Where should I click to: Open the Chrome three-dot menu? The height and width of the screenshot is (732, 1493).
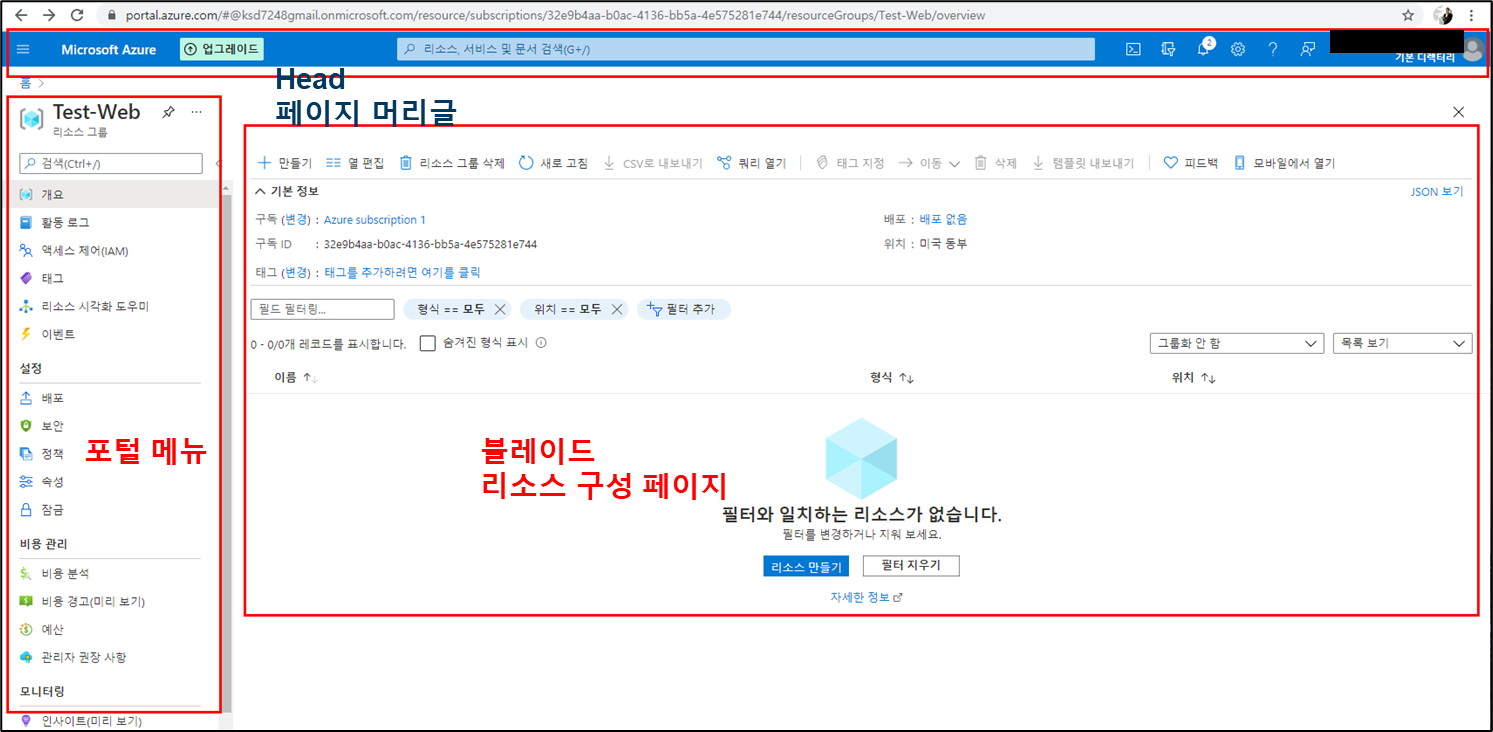(x=1471, y=15)
